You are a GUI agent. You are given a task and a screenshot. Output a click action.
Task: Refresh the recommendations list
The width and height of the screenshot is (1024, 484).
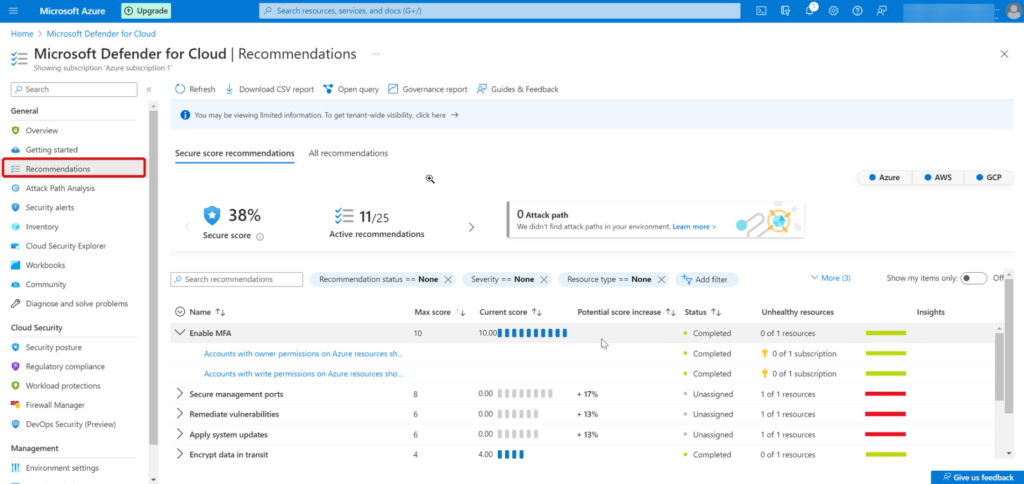pyautogui.click(x=195, y=89)
